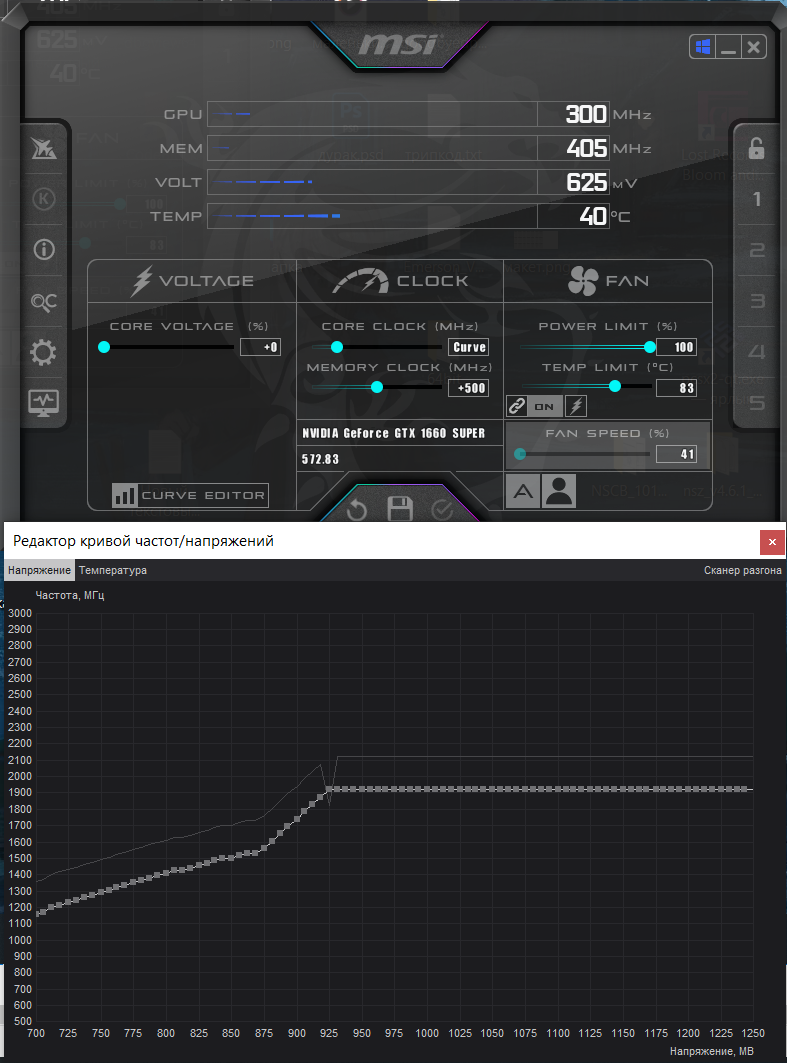The image size is (787, 1063).
Task: Click the Fan header icon
Action: [583, 281]
